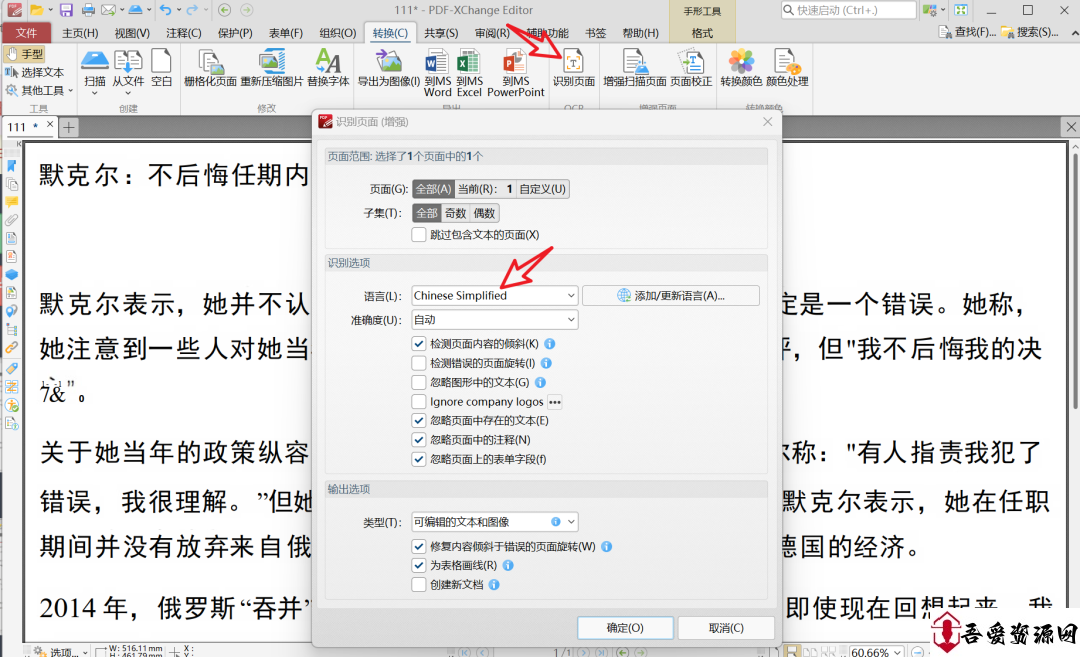Open the 转换颜色 color conversion tool
This screenshot has height=657, width=1080.
tap(741, 68)
